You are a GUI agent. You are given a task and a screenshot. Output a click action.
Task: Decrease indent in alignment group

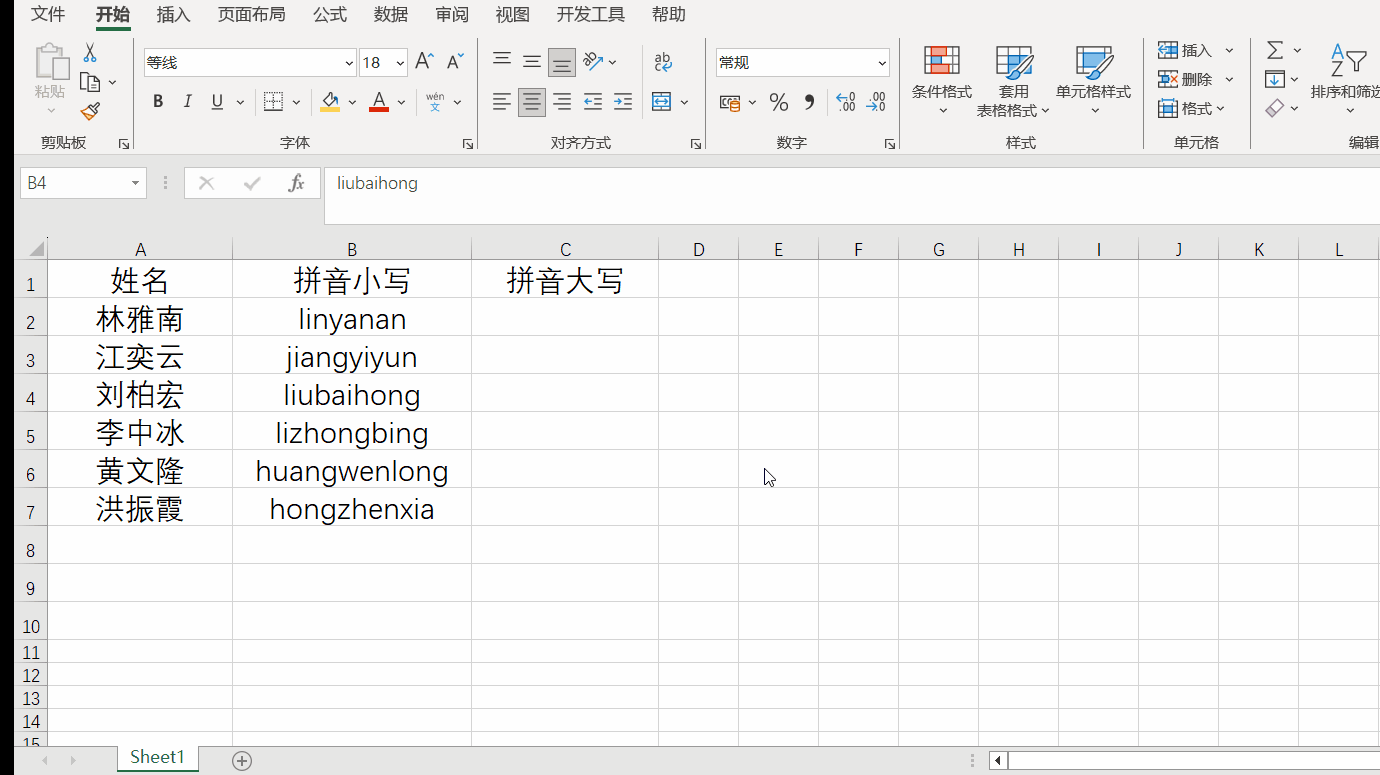(593, 101)
